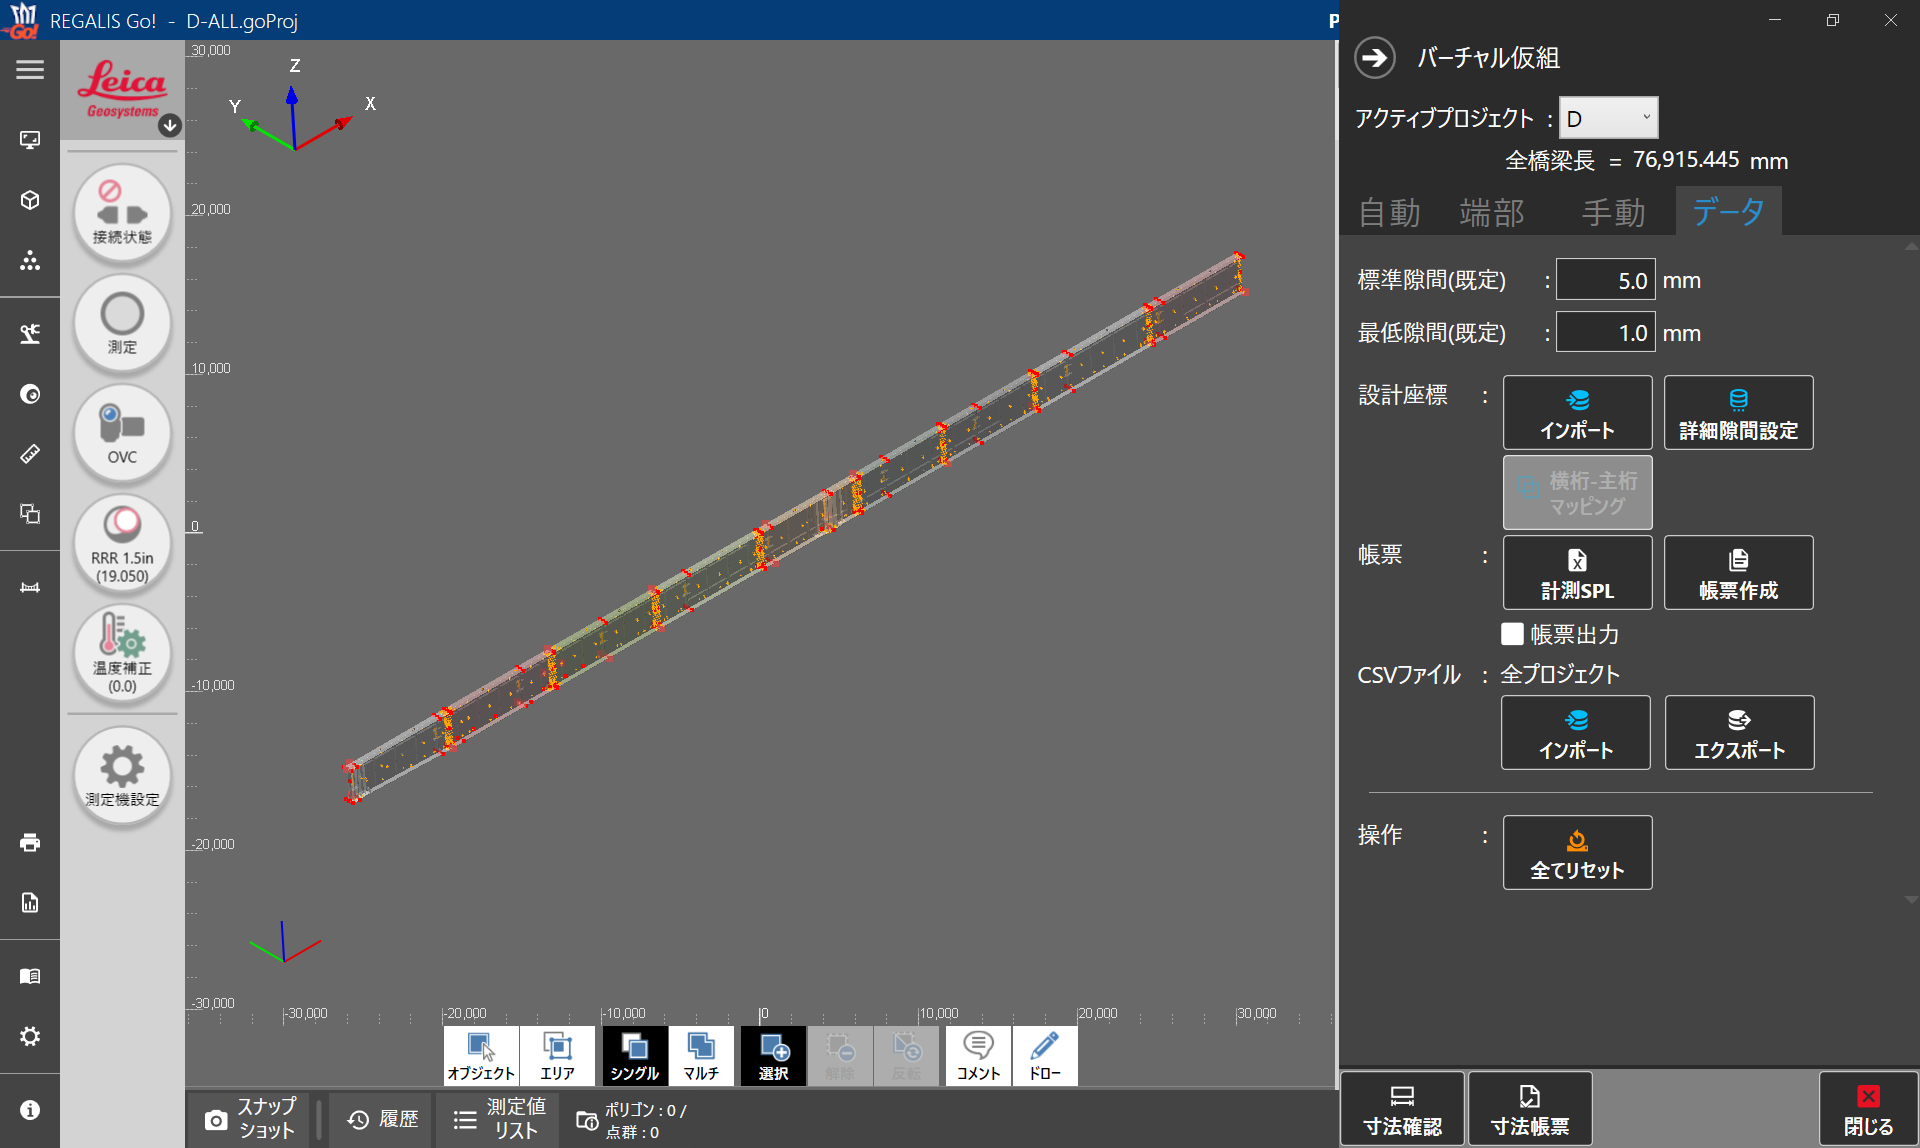The image size is (1920, 1148).
Task: Click the 標準隙間 value input field
Action: pyautogui.click(x=1604, y=280)
